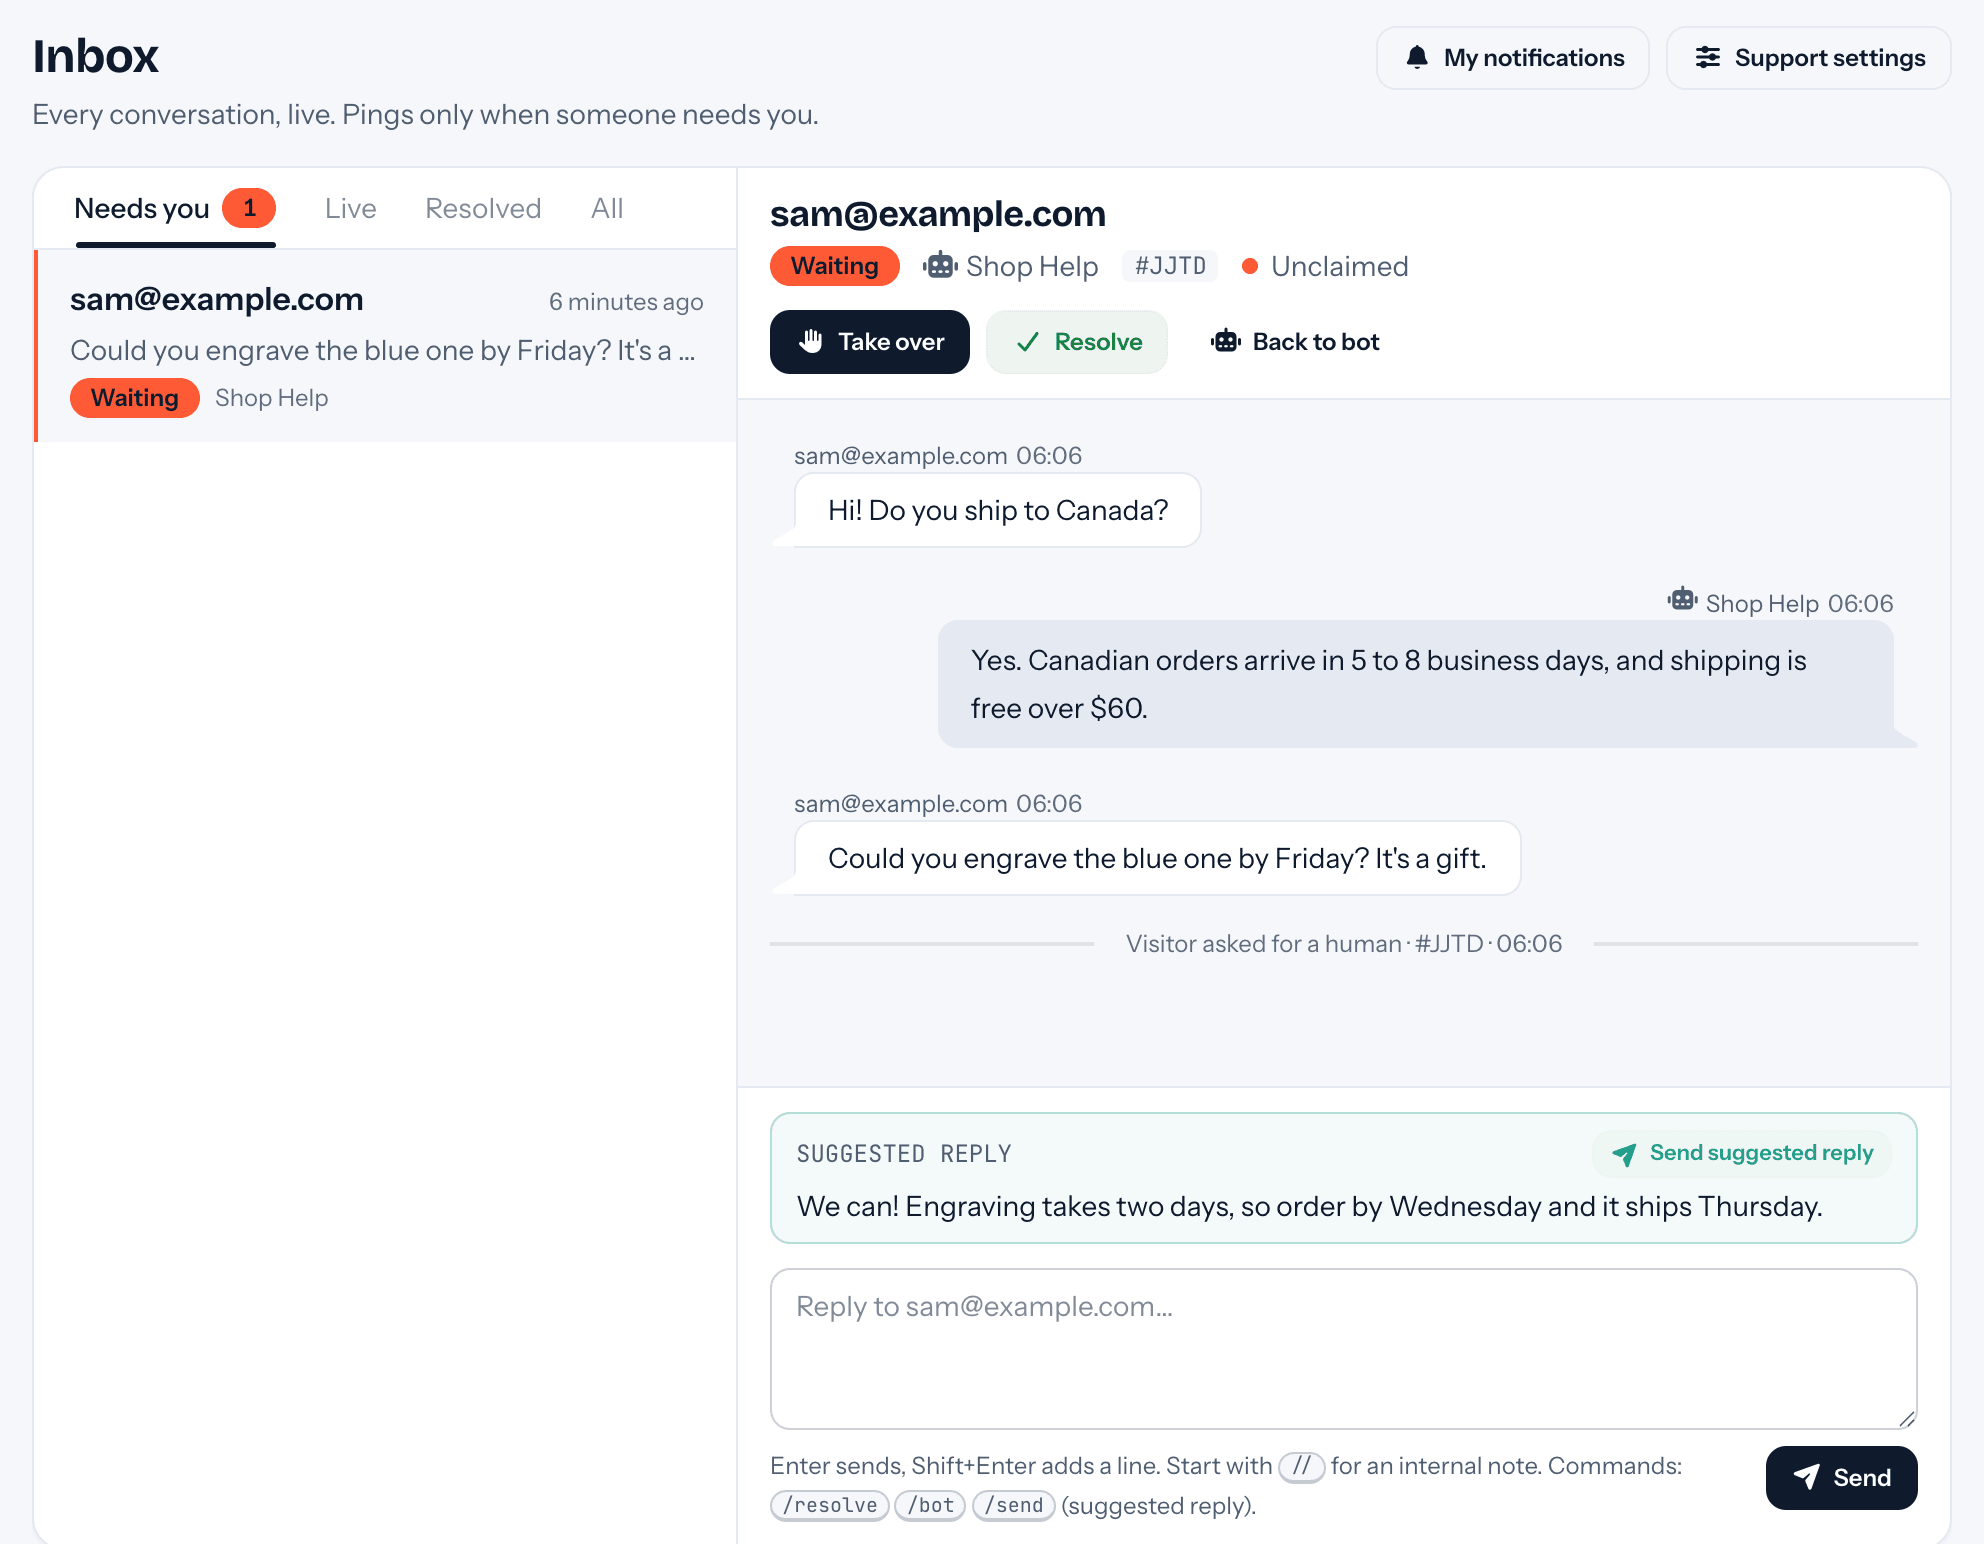Open the Resolved tab
Screen dimensions: 1984x1544
point(483,209)
